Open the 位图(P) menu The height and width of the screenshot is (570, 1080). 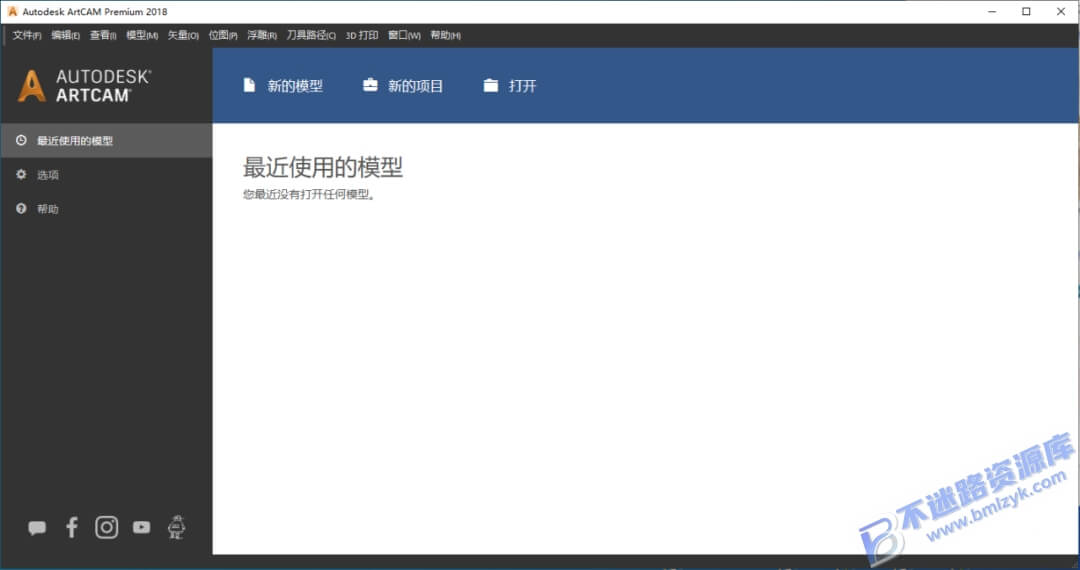click(x=223, y=35)
